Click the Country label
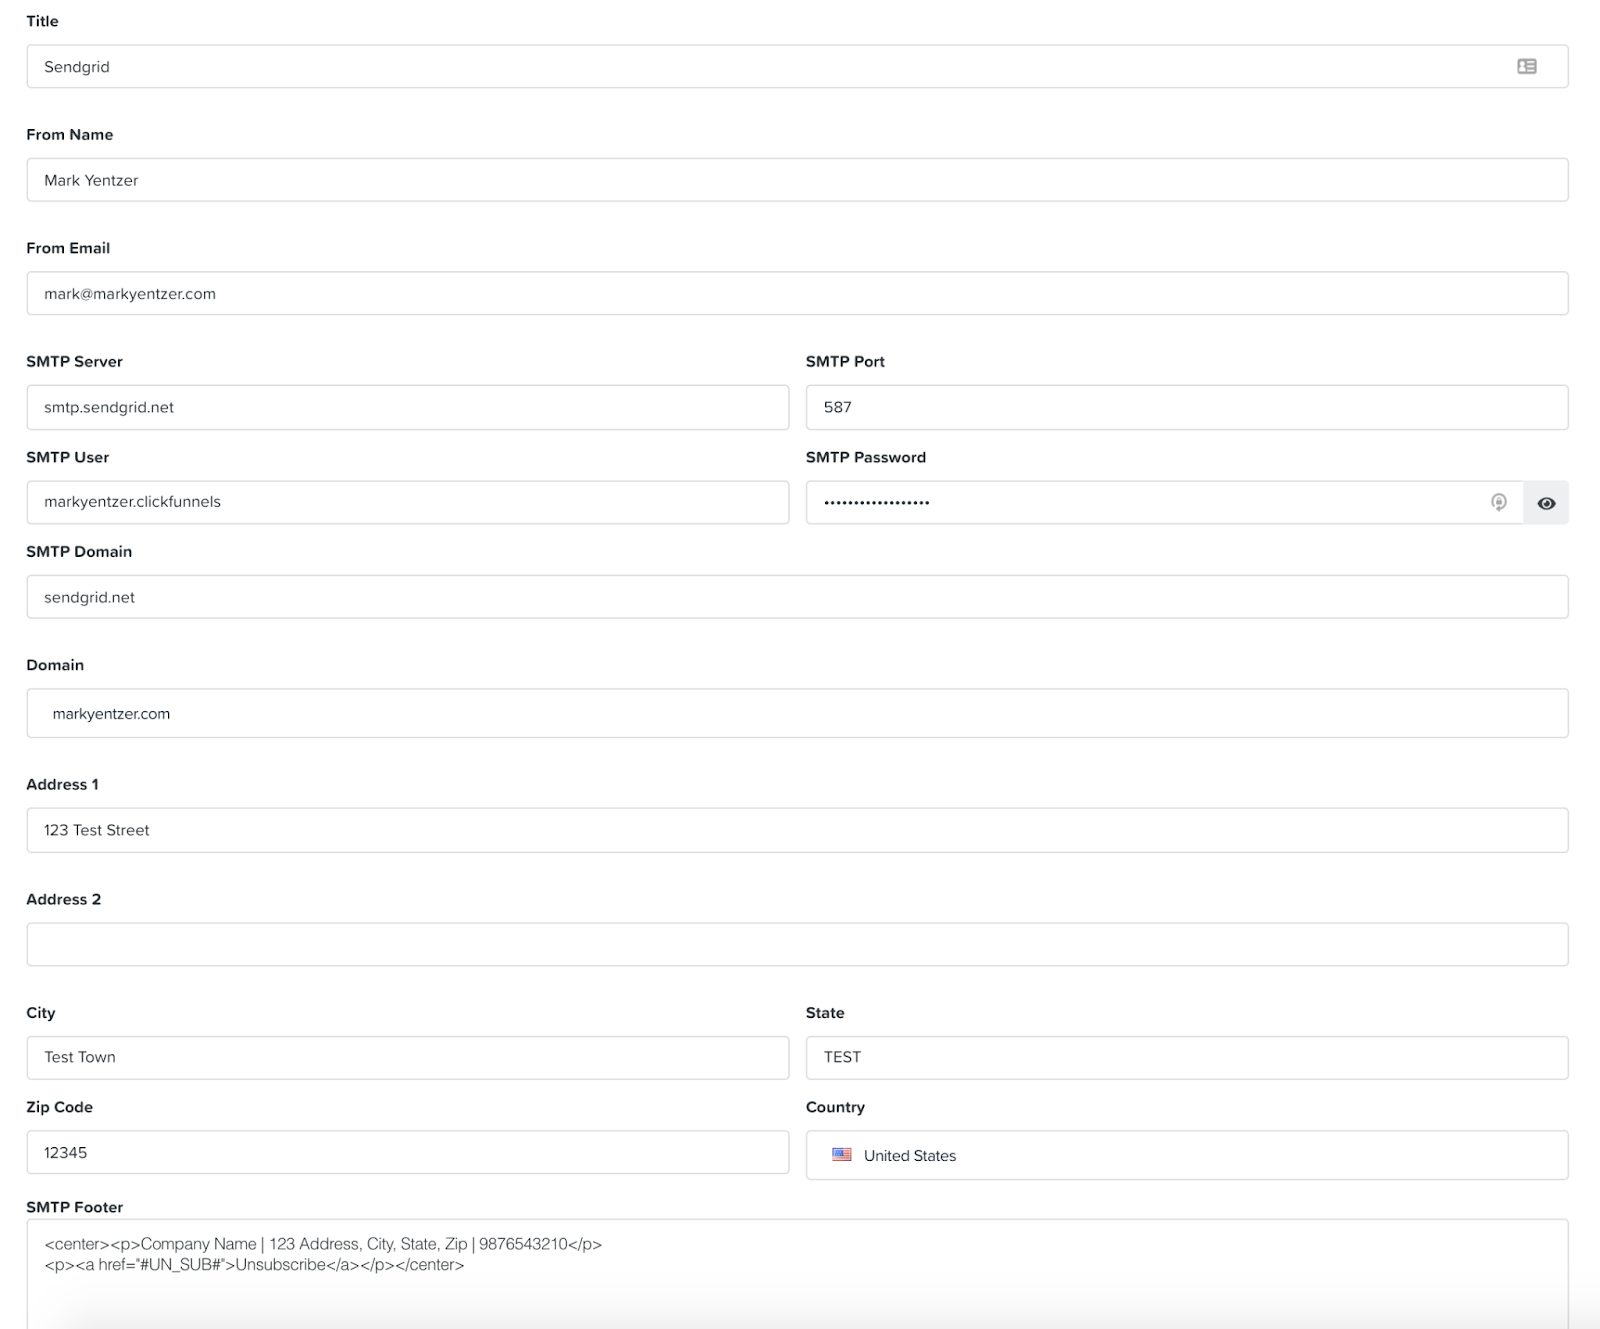The width and height of the screenshot is (1600, 1329). (835, 1107)
